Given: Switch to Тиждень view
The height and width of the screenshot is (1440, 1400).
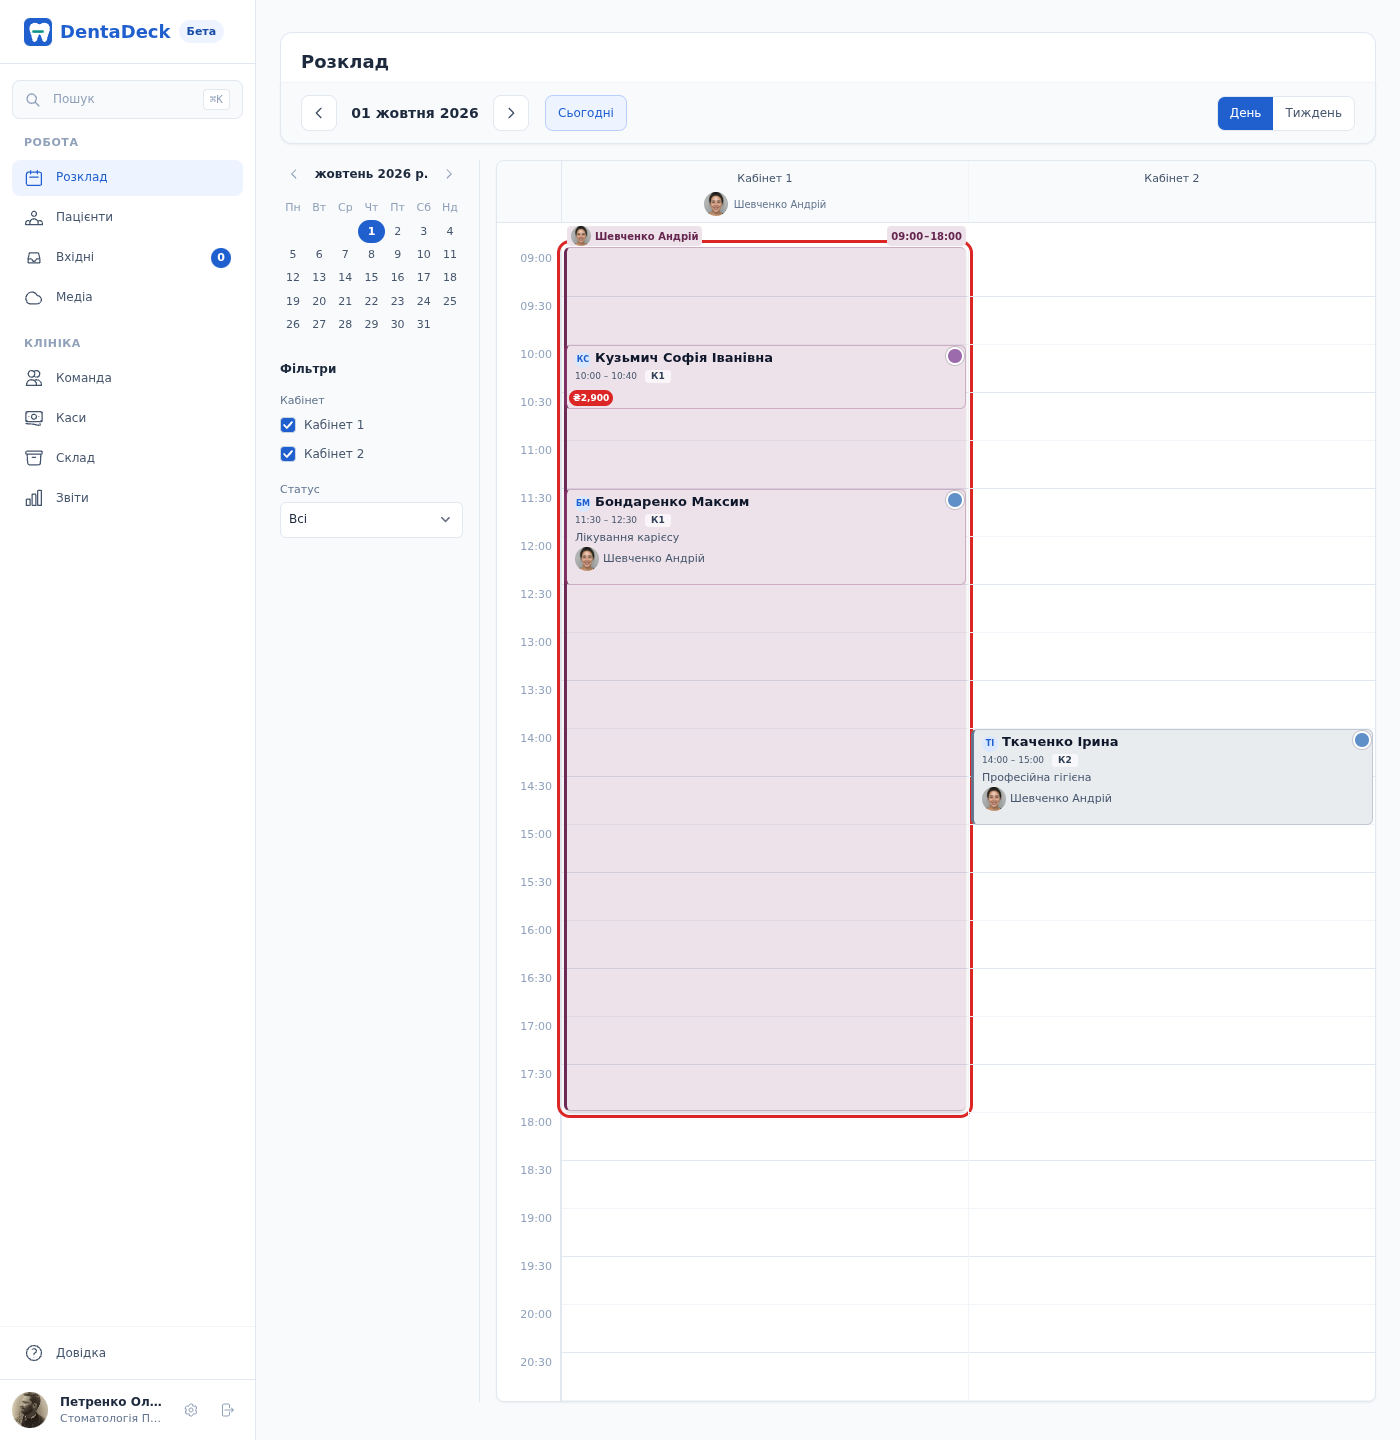Looking at the screenshot, I should coord(1313,113).
